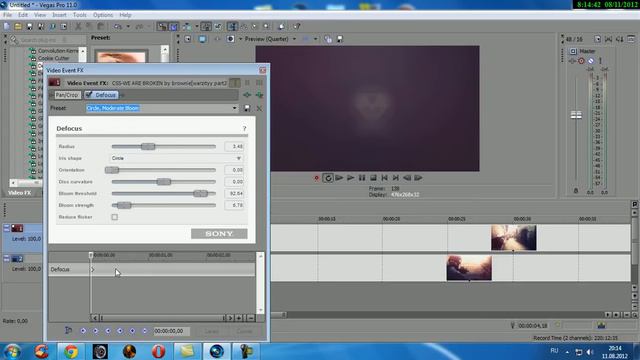Toggle Automatic Crossfades toolbar button
This screenshot has width=640, height=360.
tap(173, 27)
